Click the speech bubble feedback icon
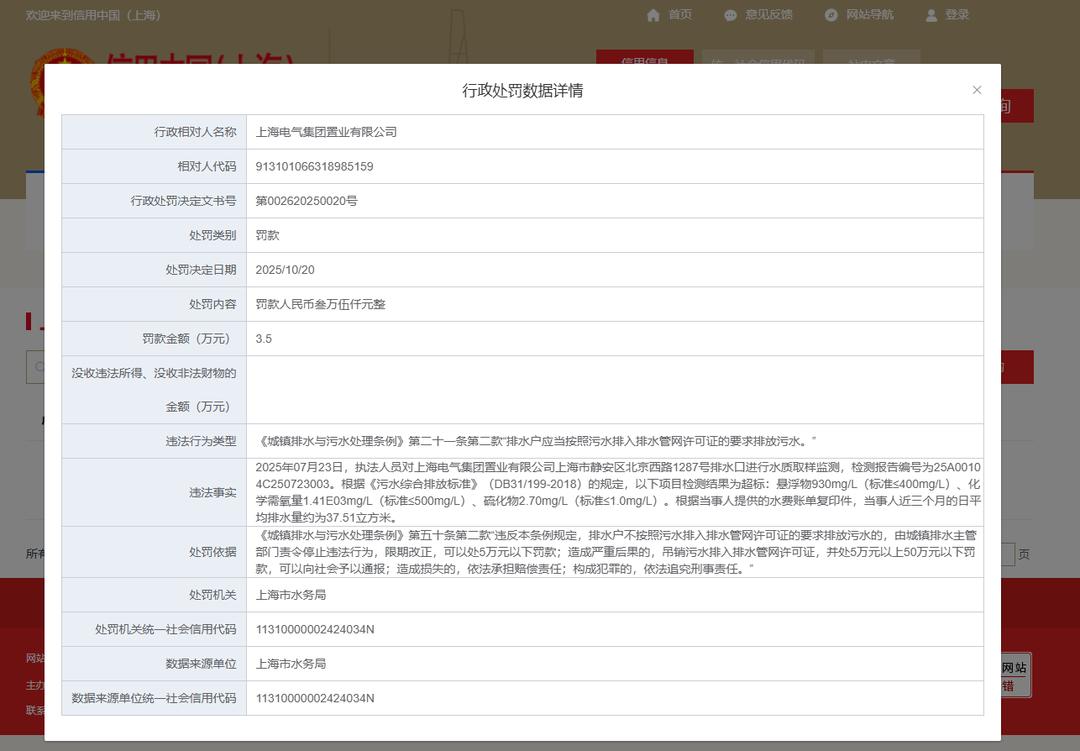Screen dimensions: 1080x751 (731, 15)
